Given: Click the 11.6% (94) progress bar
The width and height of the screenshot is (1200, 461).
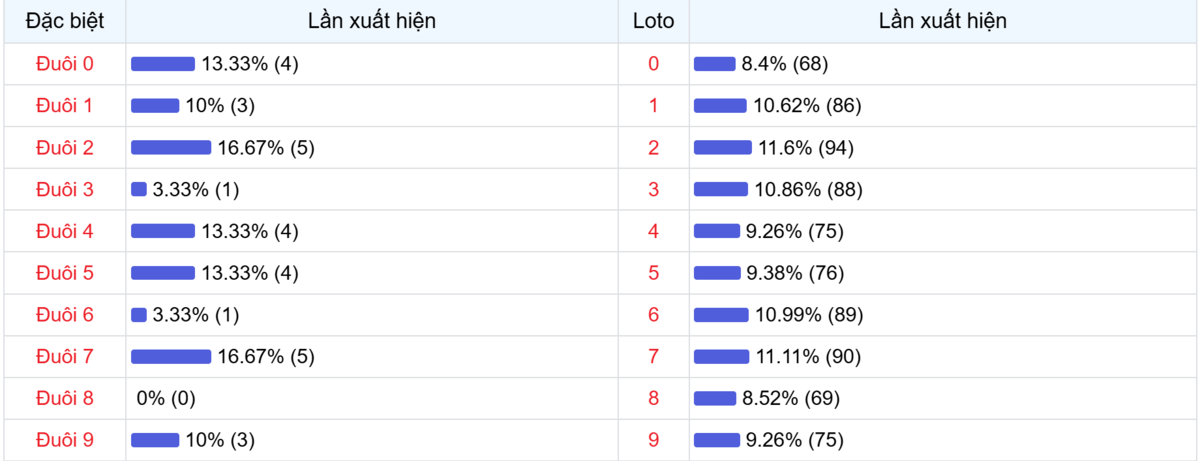Looking at the screenshot, I should (x=723, y=148).
